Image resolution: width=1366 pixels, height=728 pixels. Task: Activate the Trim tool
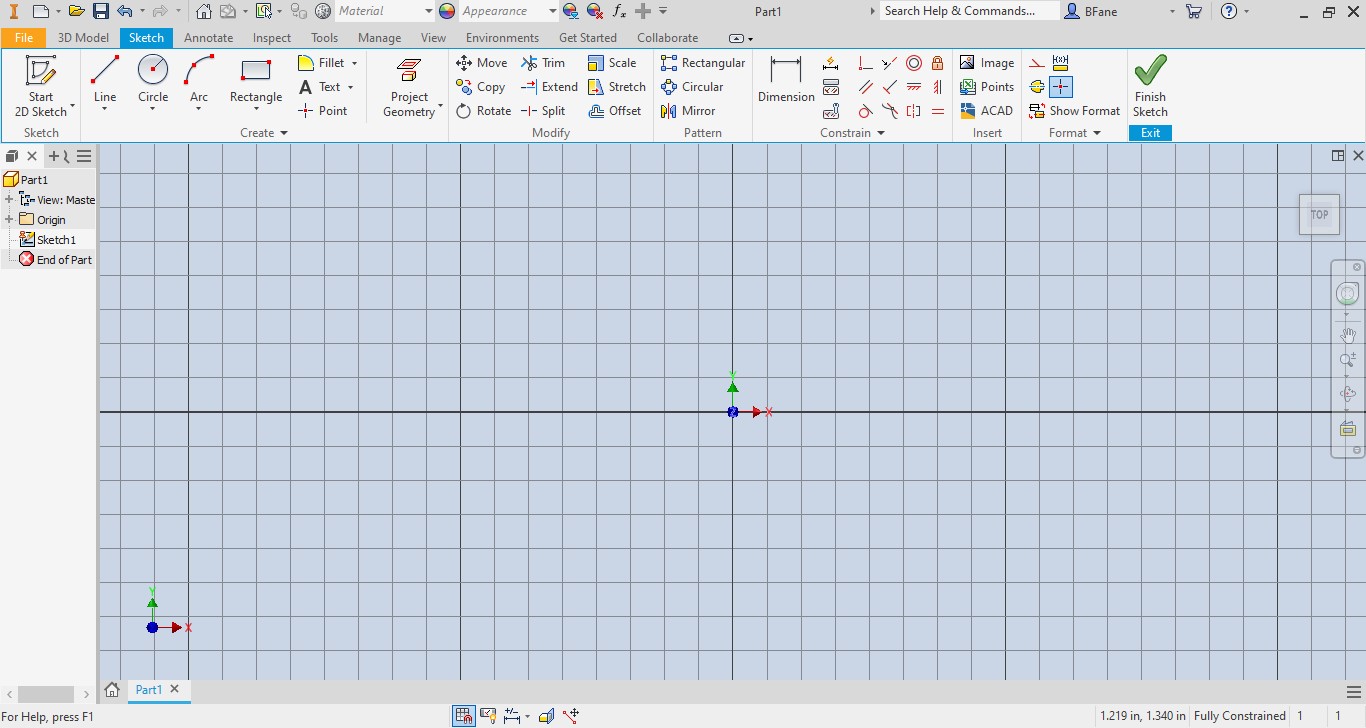pyautogui.click(x=545, y=62)
